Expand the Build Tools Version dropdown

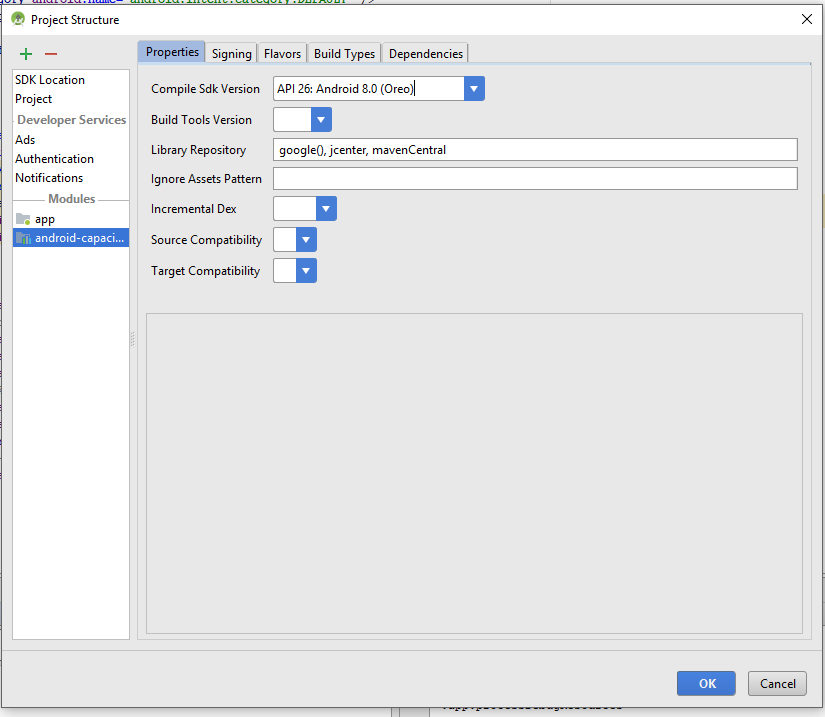320,119
